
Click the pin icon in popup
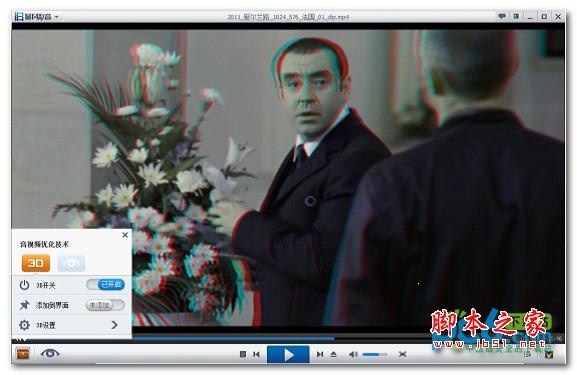24,305
